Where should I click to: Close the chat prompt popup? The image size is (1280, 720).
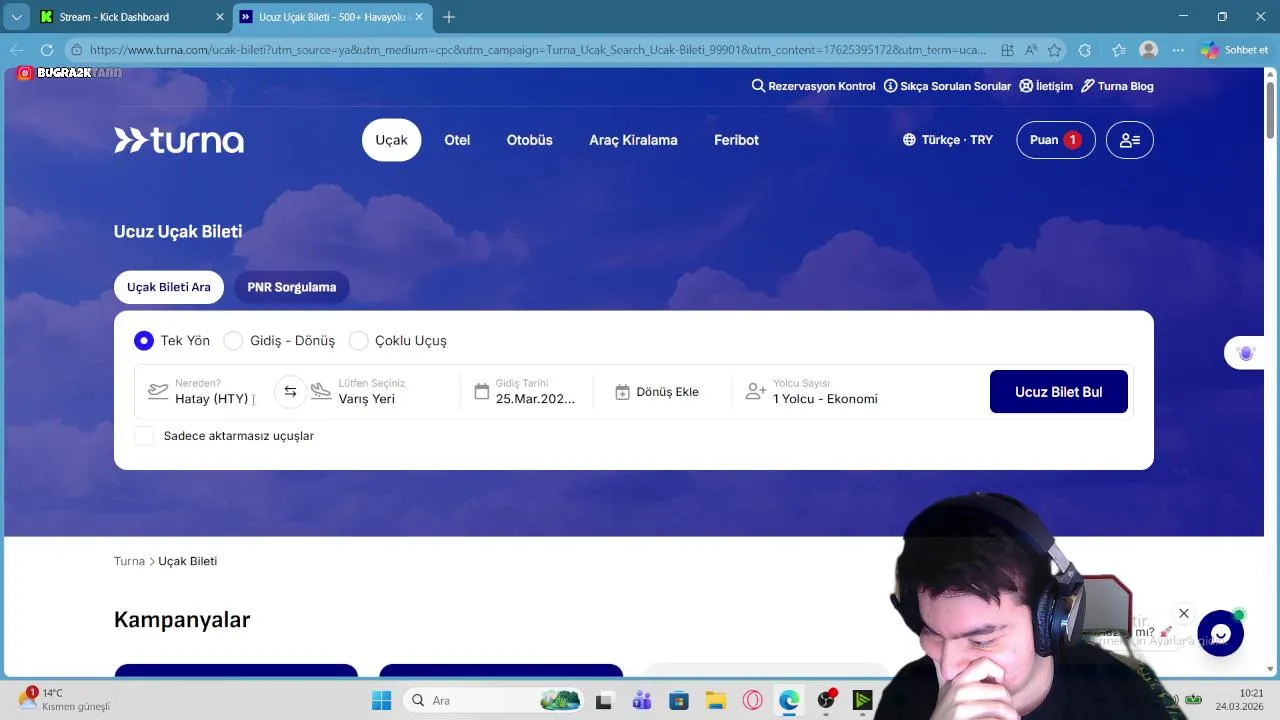(1184, 613)
